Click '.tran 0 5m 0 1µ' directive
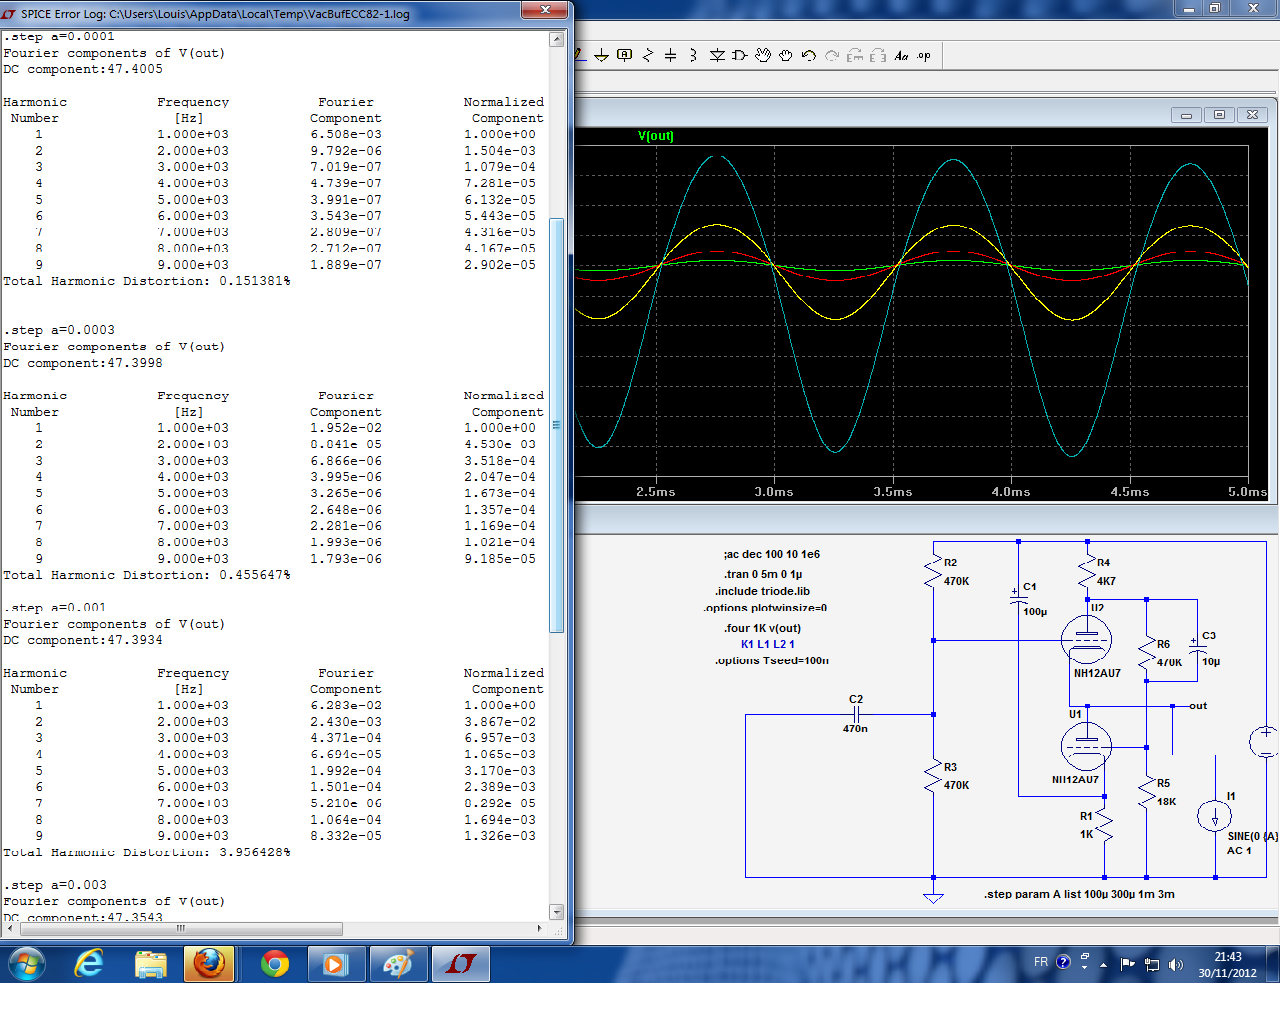 (763, 574)
